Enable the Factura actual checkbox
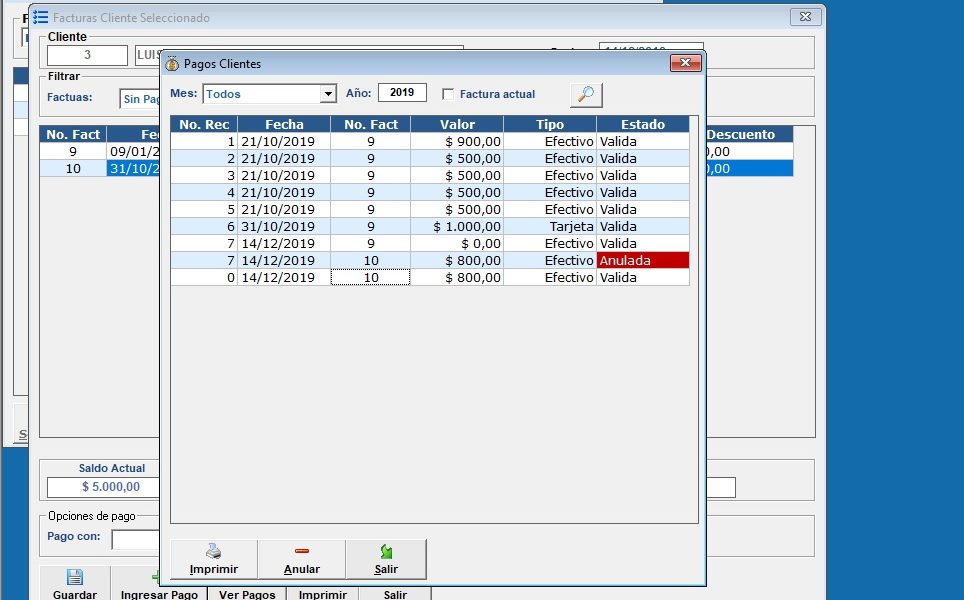964x600 pixels. coord(448,94)
